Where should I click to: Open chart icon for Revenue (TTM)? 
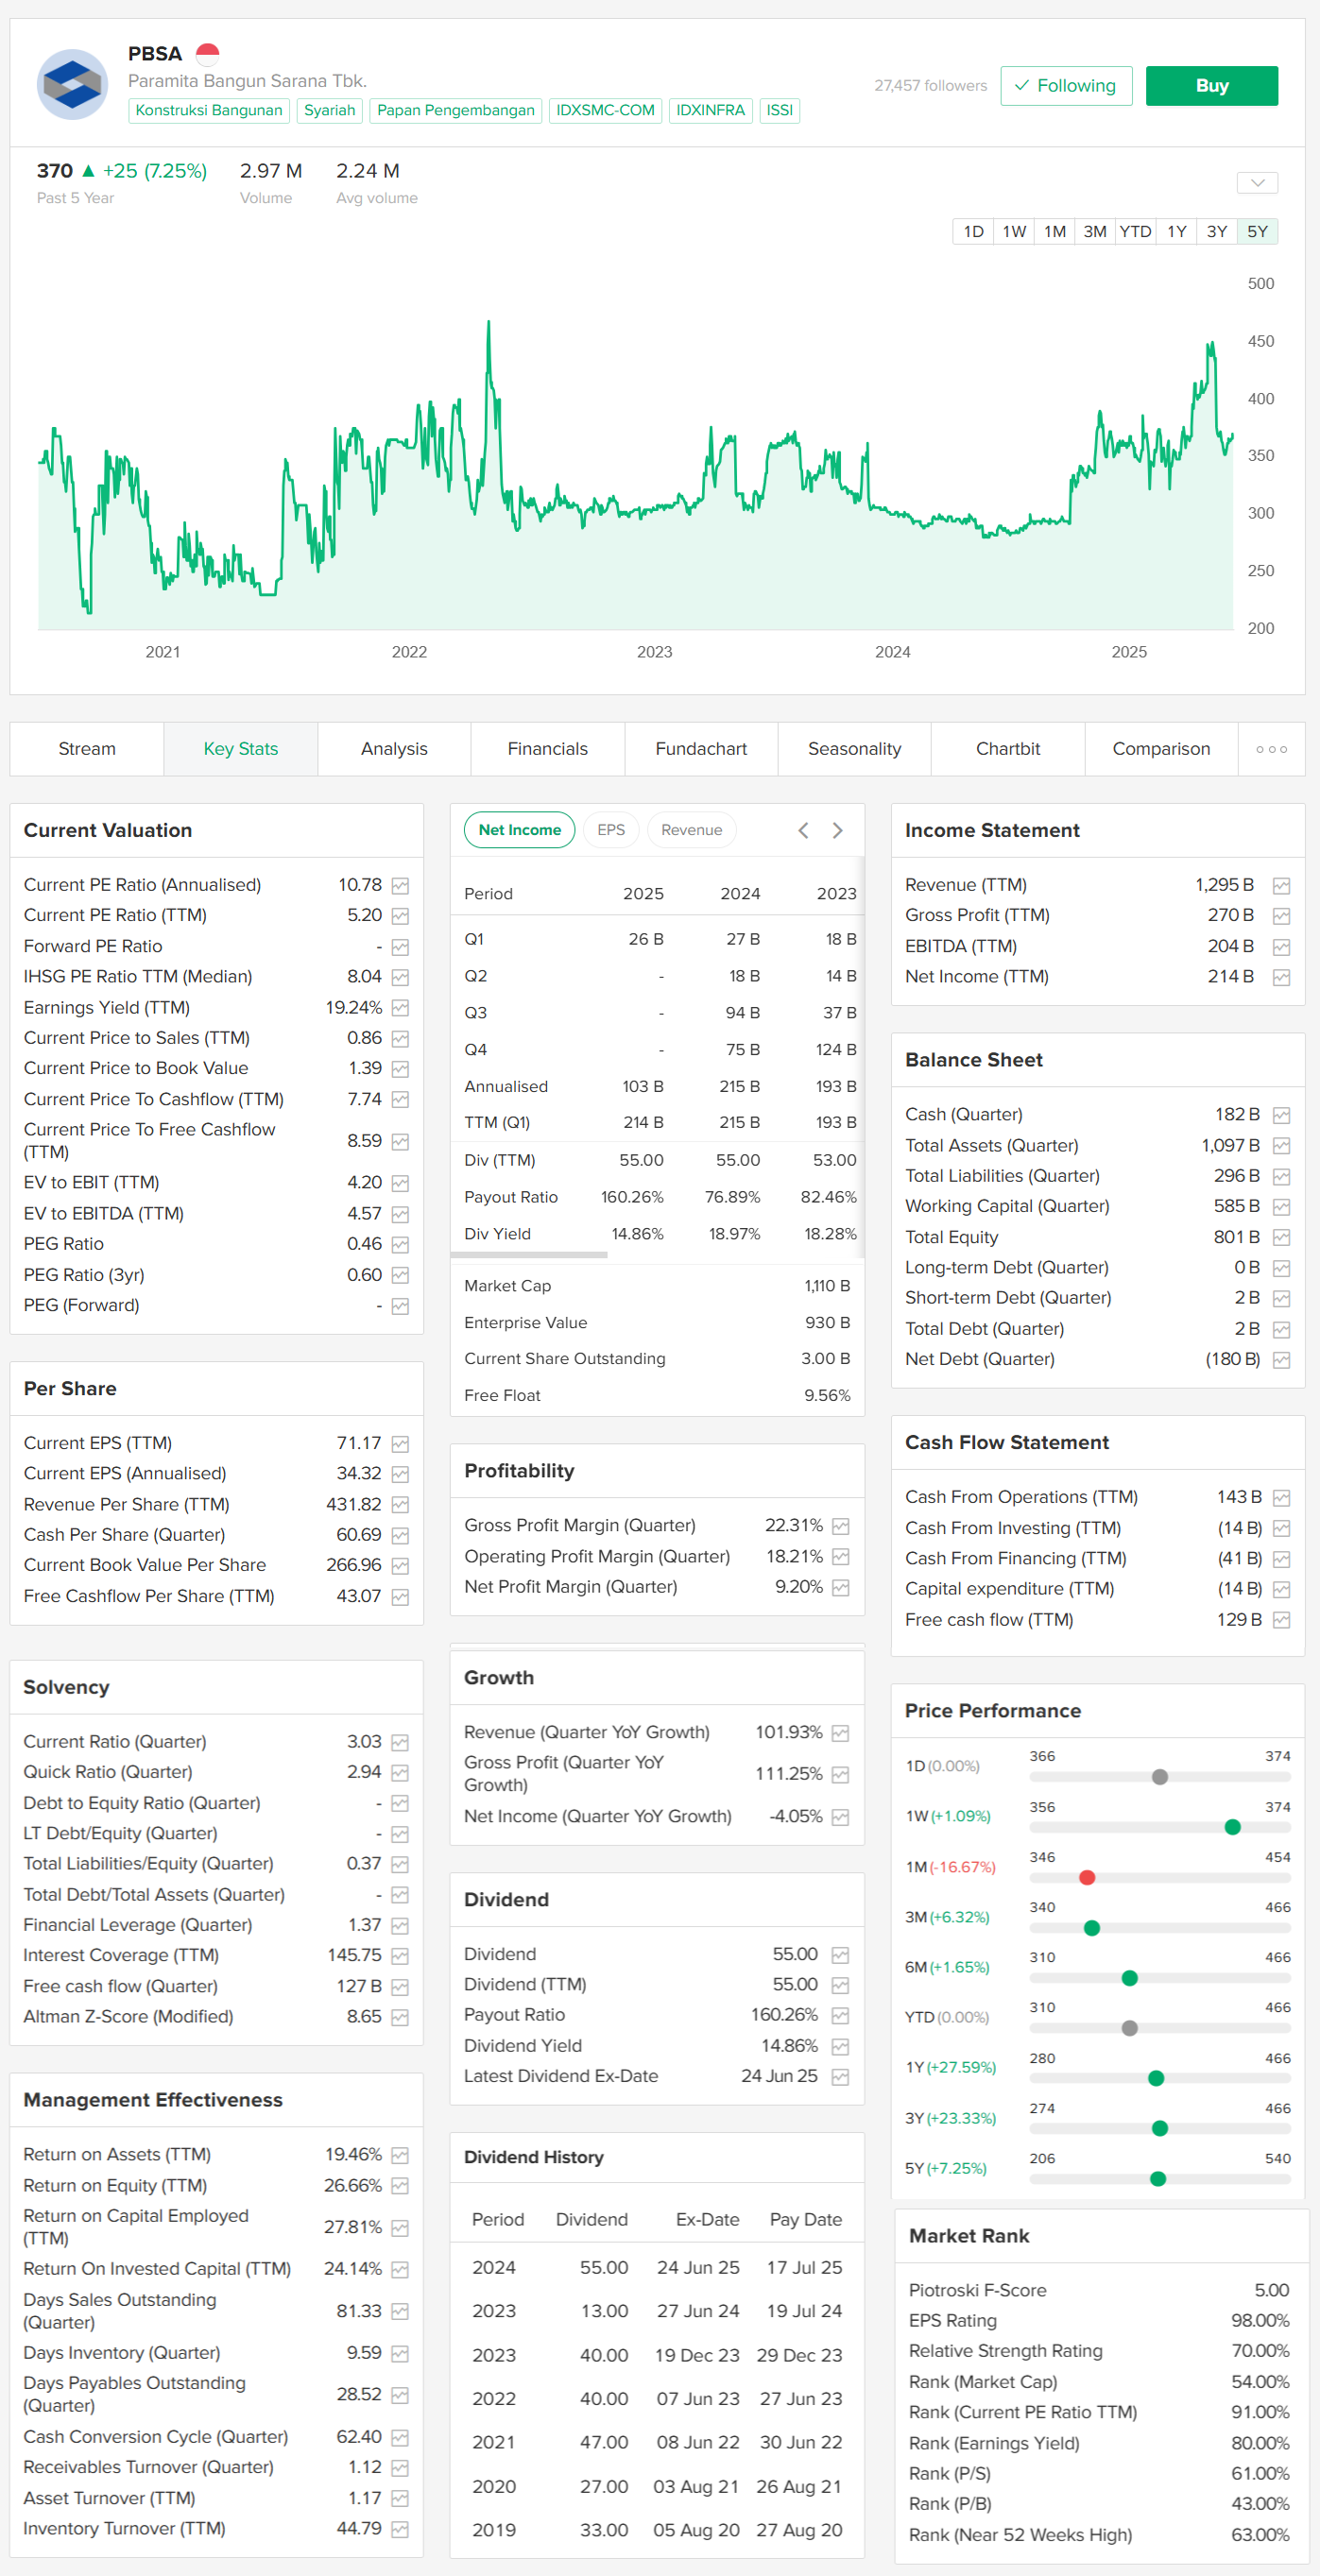click(1281, 885)
